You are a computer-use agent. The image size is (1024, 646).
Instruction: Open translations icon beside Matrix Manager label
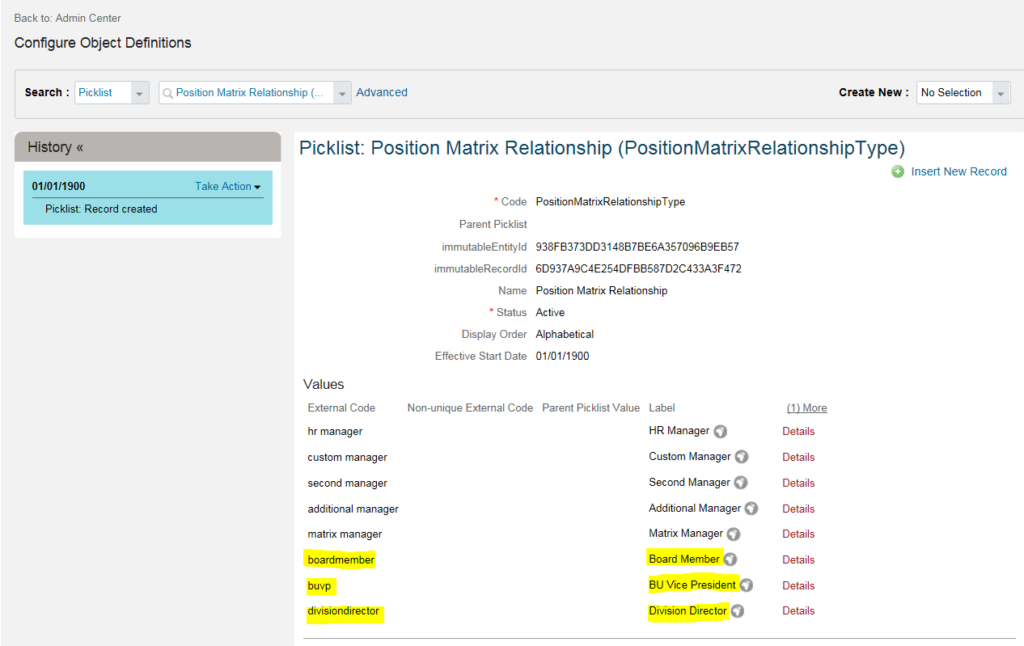coord(734,534)
